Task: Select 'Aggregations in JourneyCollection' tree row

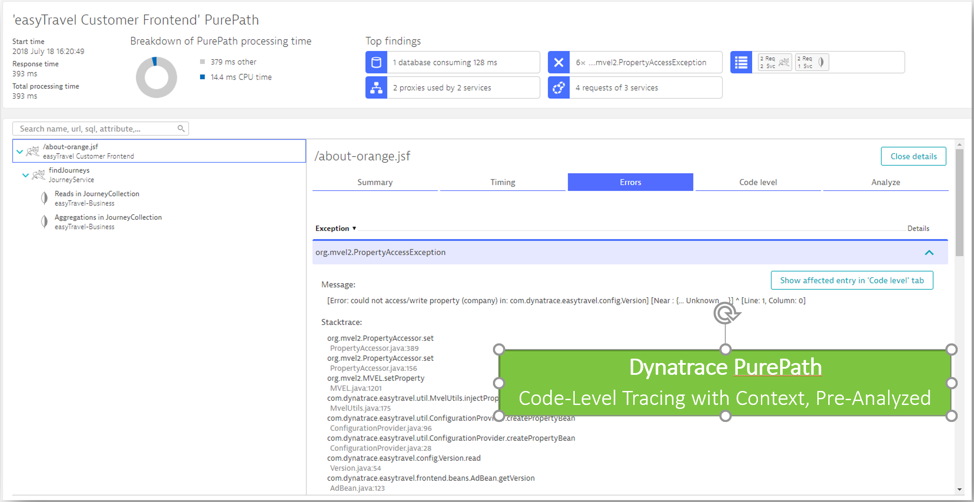Action: click(159, 222)
